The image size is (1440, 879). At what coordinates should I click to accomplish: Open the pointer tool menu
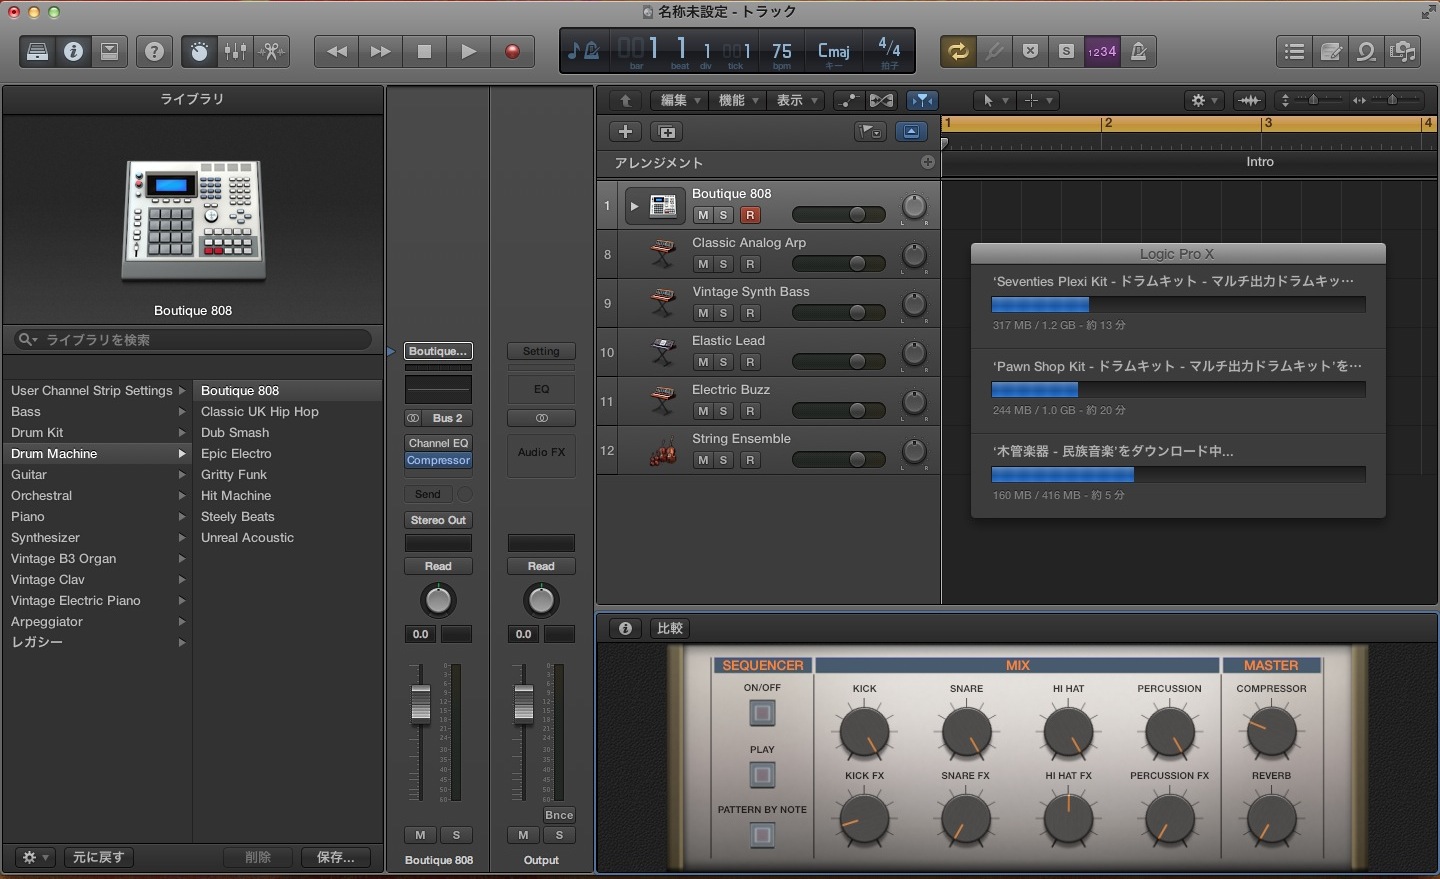tap(995, 100)
